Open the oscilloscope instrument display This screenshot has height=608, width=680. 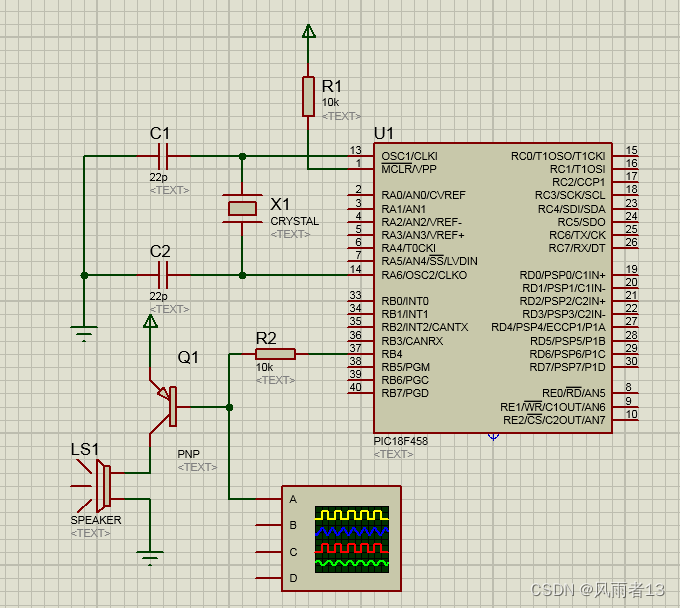(x=352, y=539)
